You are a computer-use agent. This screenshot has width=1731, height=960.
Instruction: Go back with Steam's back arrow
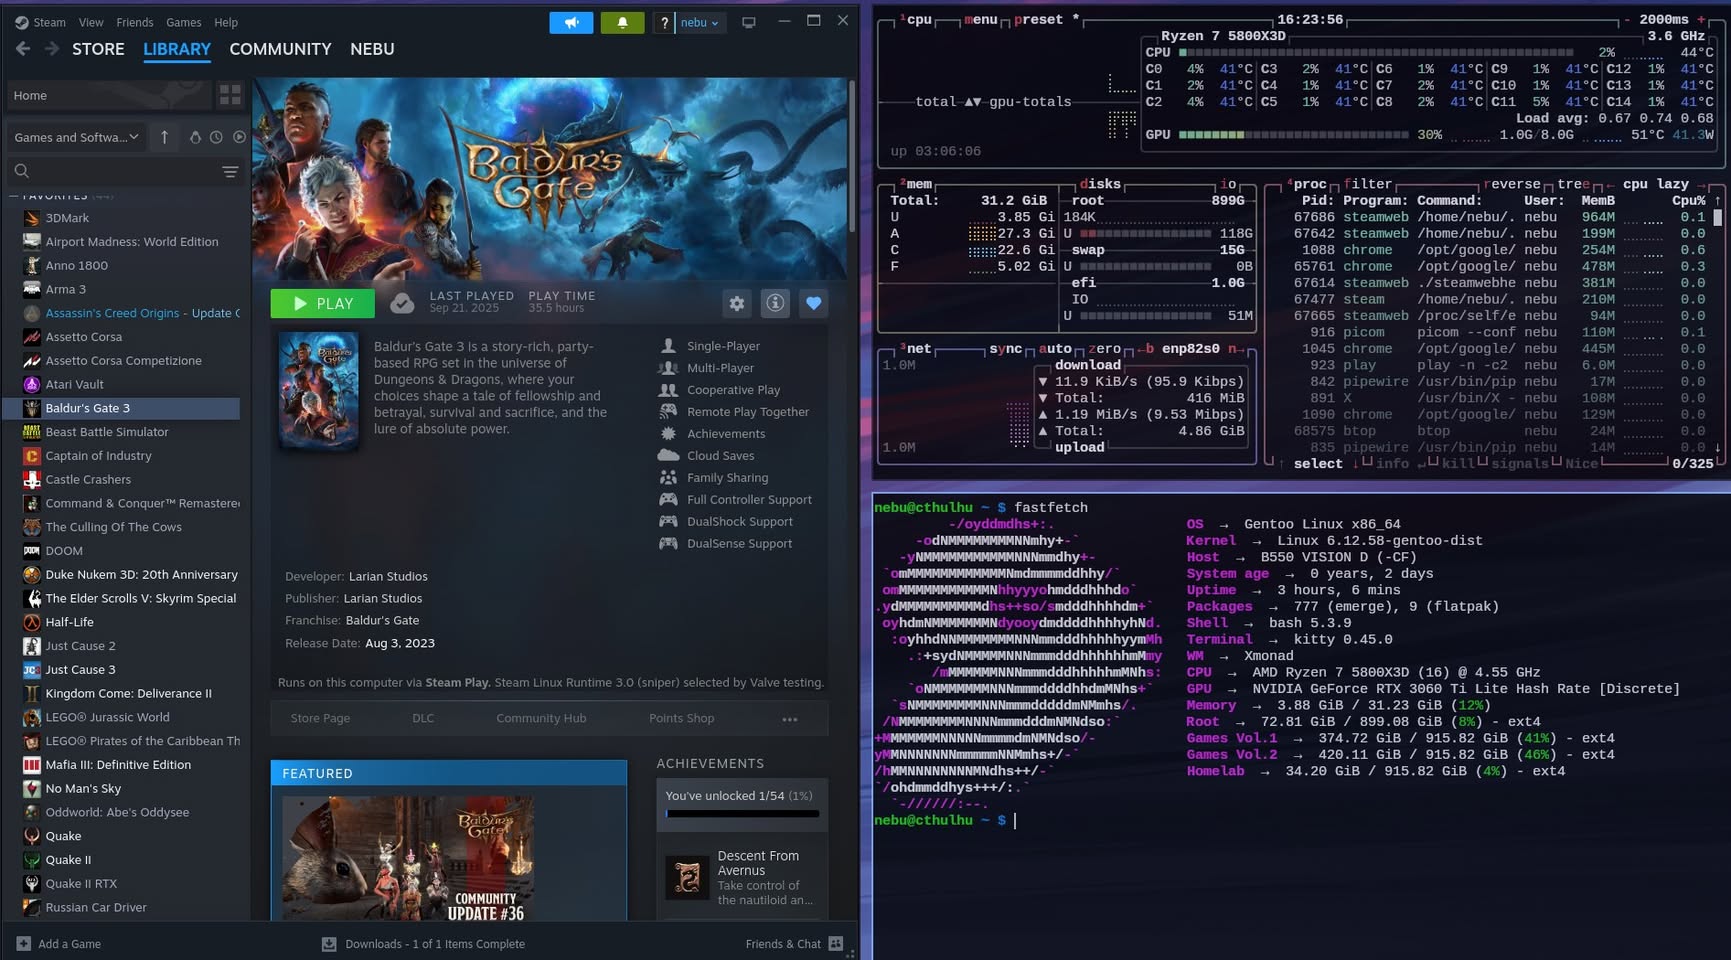pyautogui.click(x=23, y=49)
